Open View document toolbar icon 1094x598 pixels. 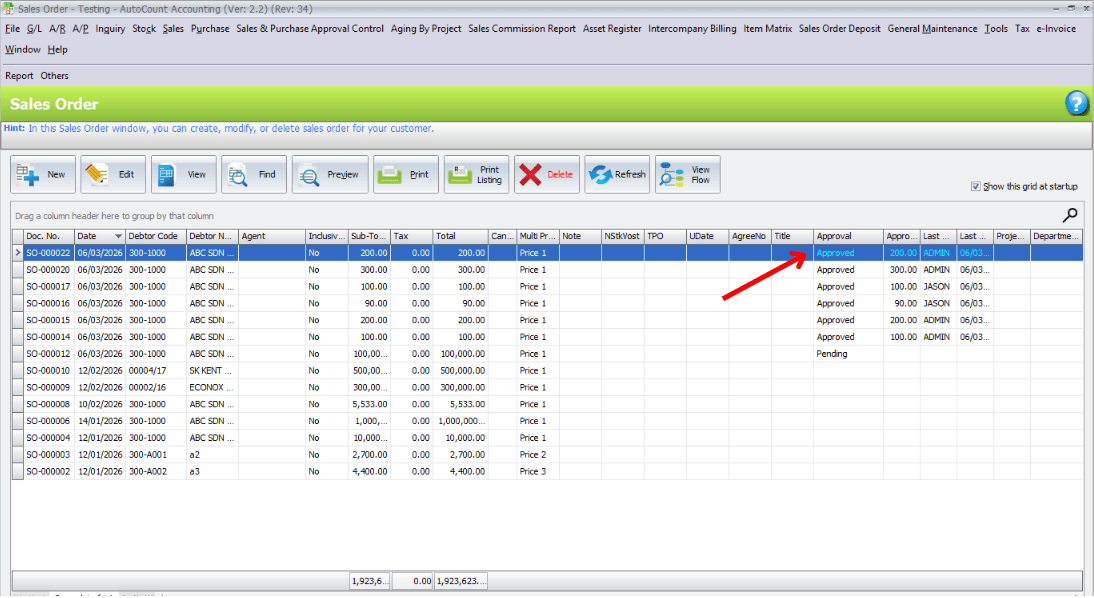(167, 175)
